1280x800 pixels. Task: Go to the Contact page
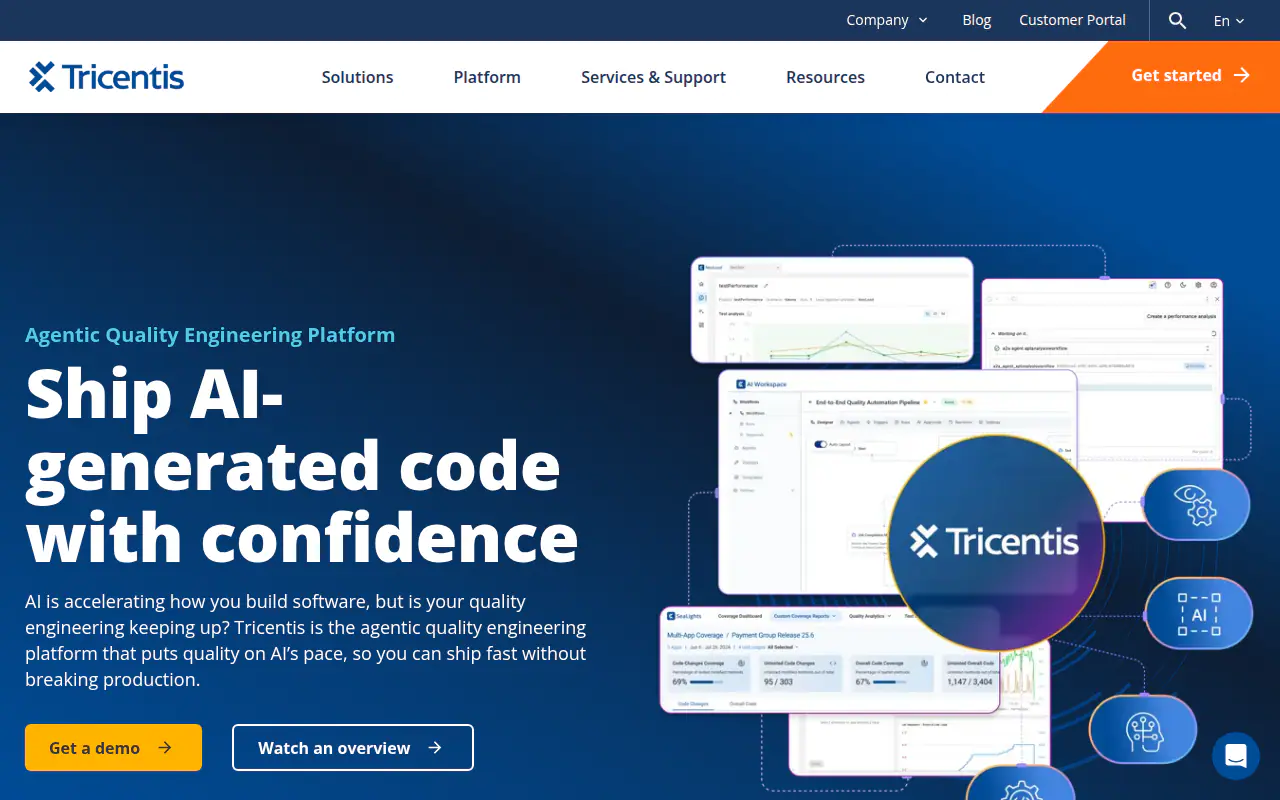(955, 77)
